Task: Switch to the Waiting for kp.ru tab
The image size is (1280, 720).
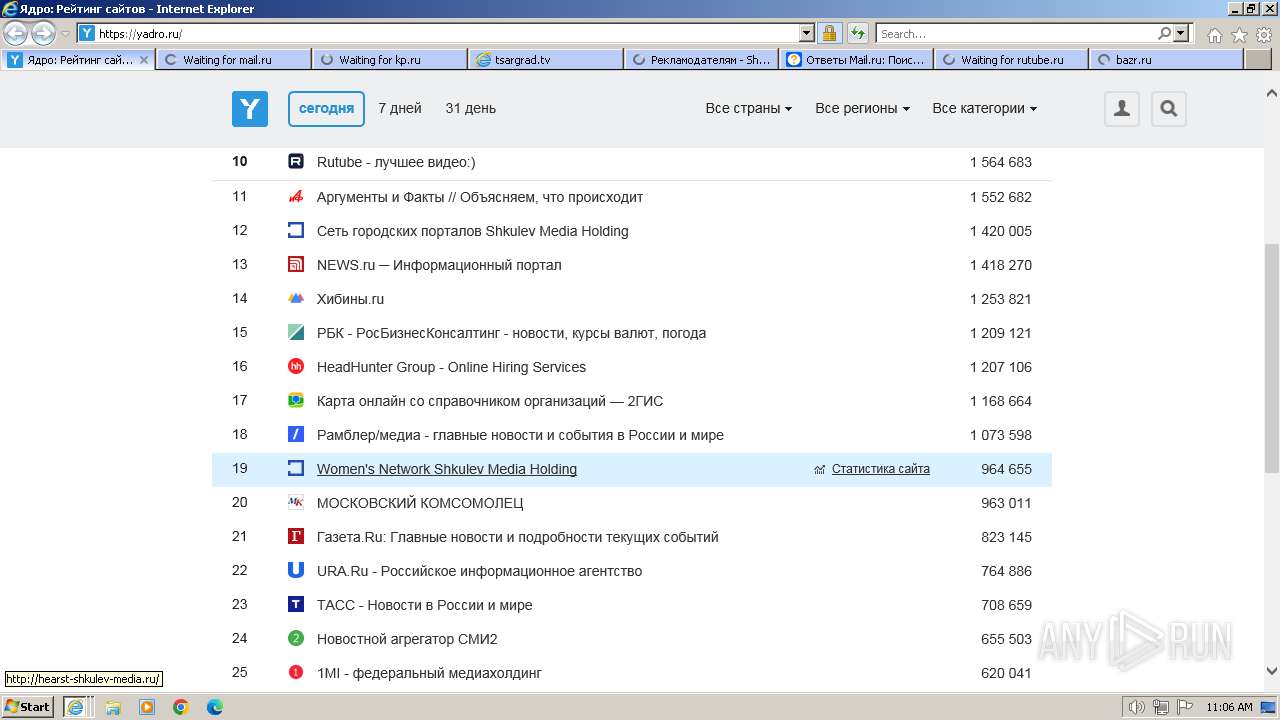Action: [390, 60]
